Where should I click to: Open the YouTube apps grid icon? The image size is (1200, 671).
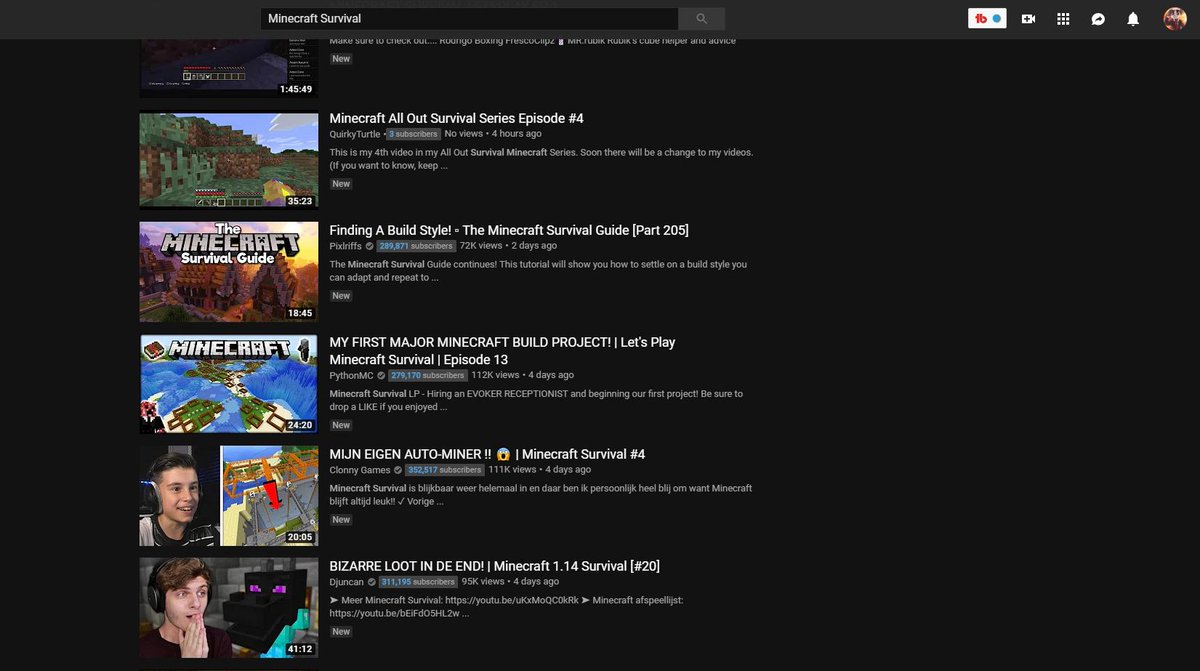pos(1063,19)
